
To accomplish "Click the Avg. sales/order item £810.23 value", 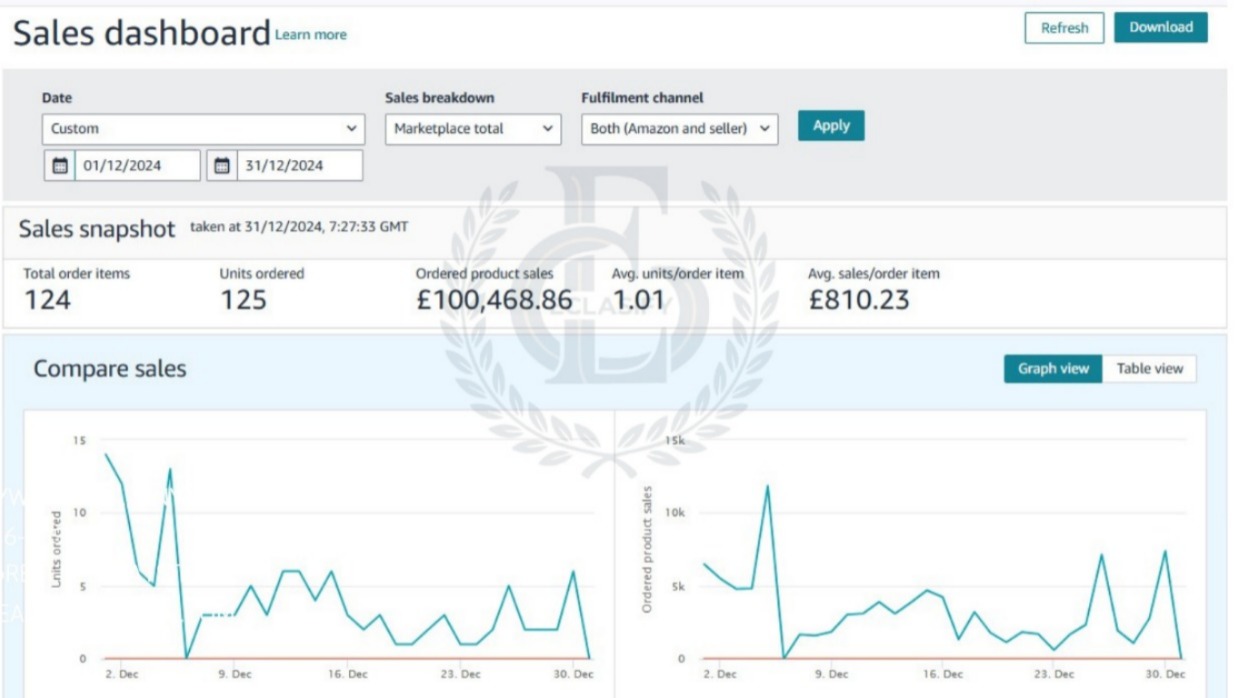I will [x=858, y=300].
